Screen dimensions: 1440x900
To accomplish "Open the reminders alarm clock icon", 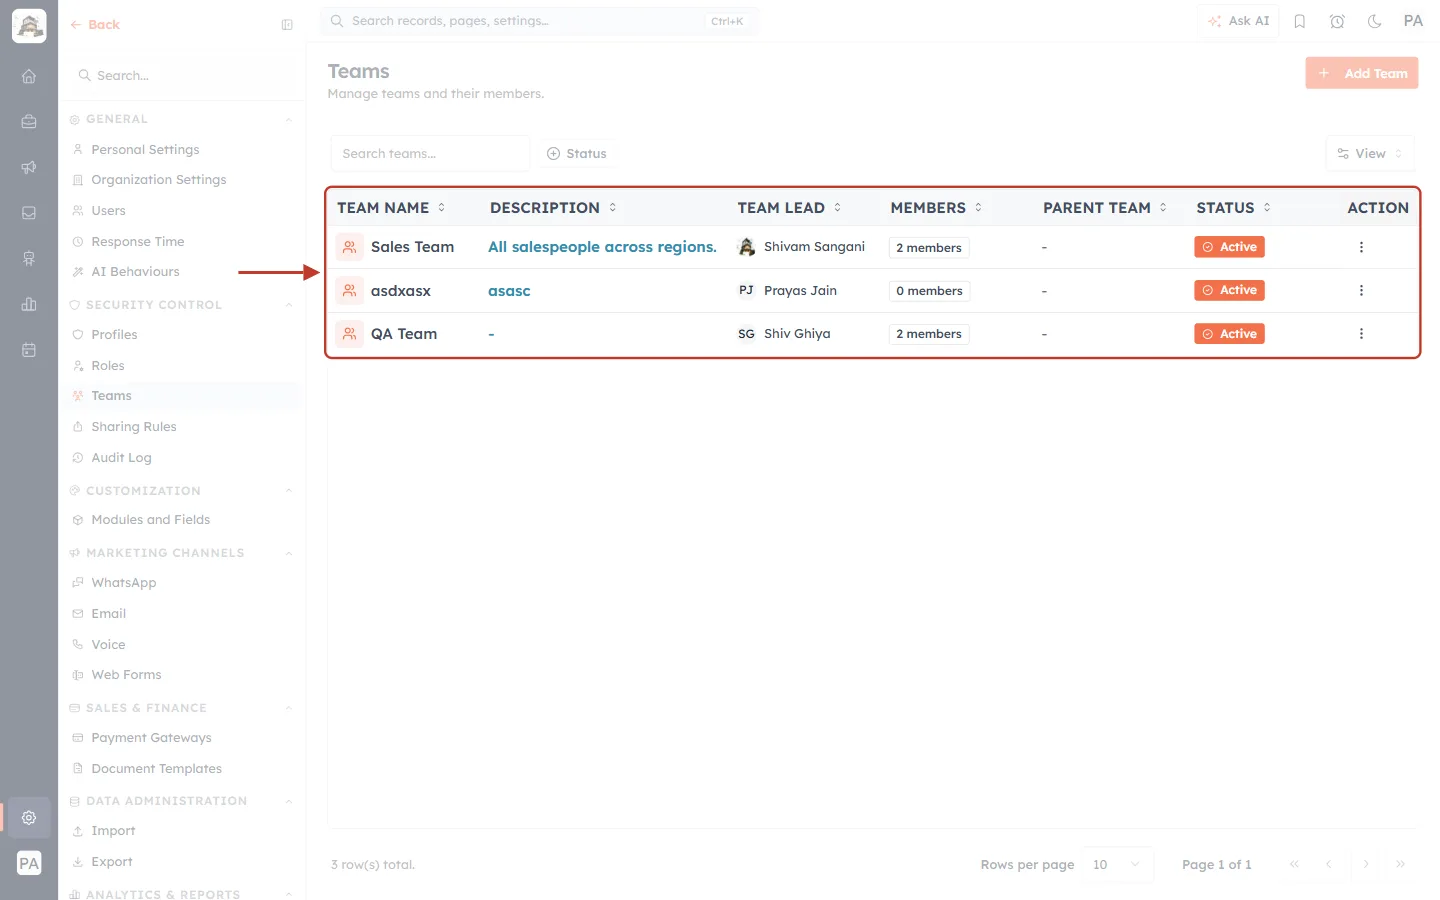I will tap(1337, 21).
